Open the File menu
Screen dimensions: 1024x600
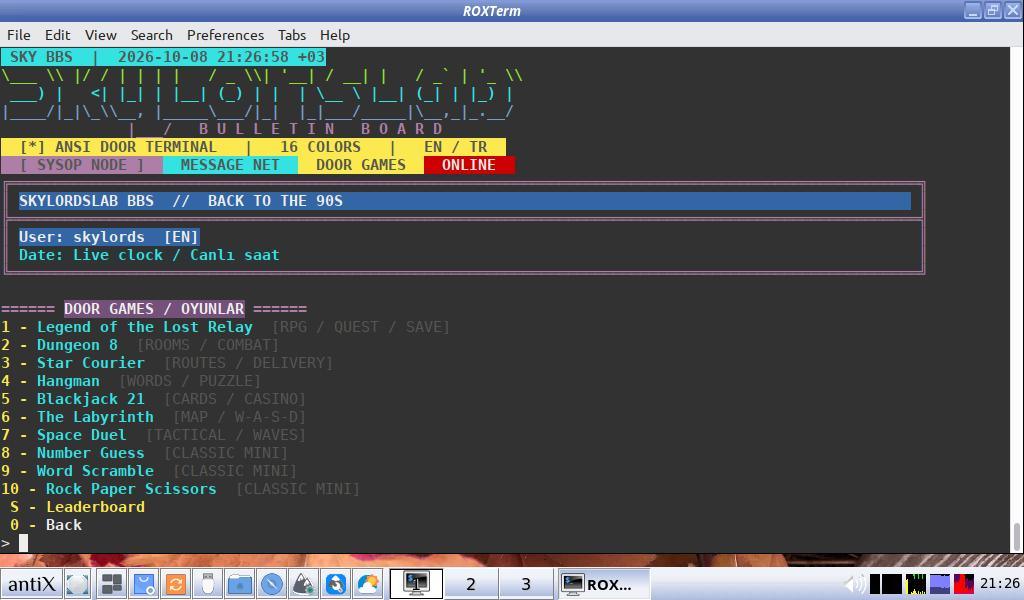18,35
